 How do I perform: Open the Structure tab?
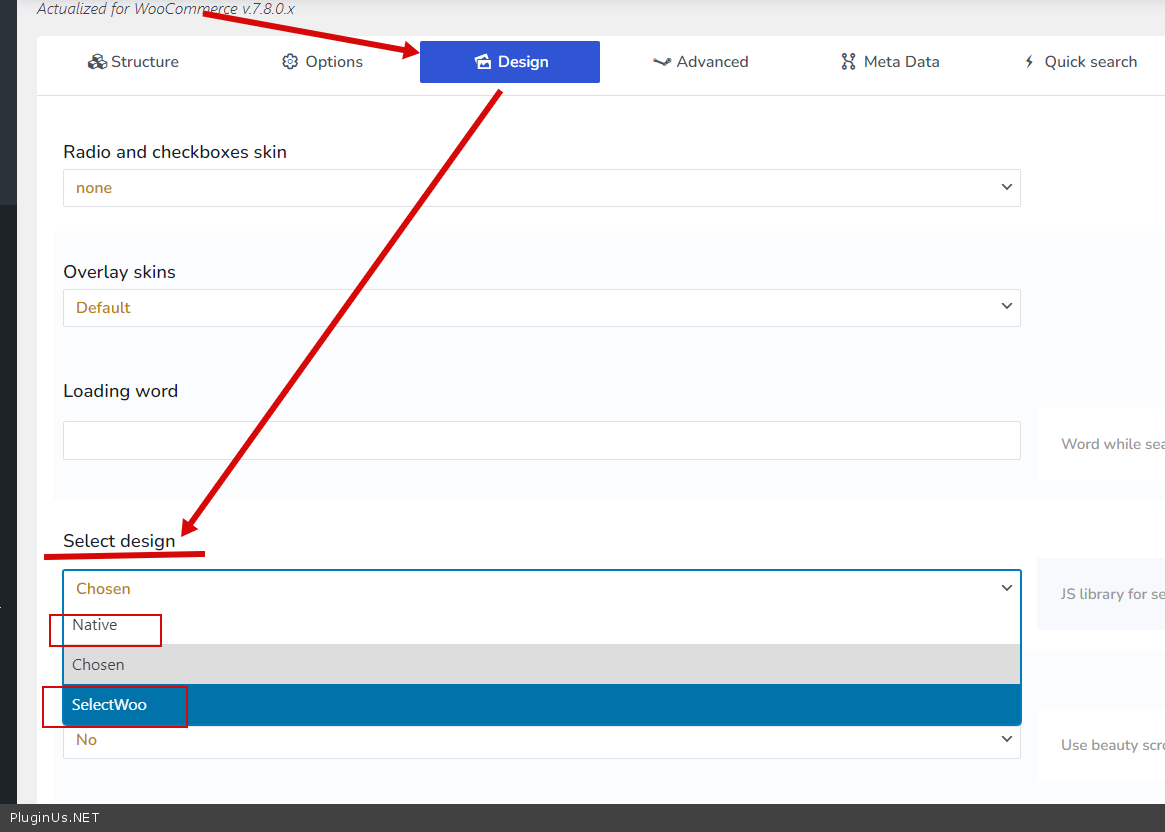click(133, 62)
